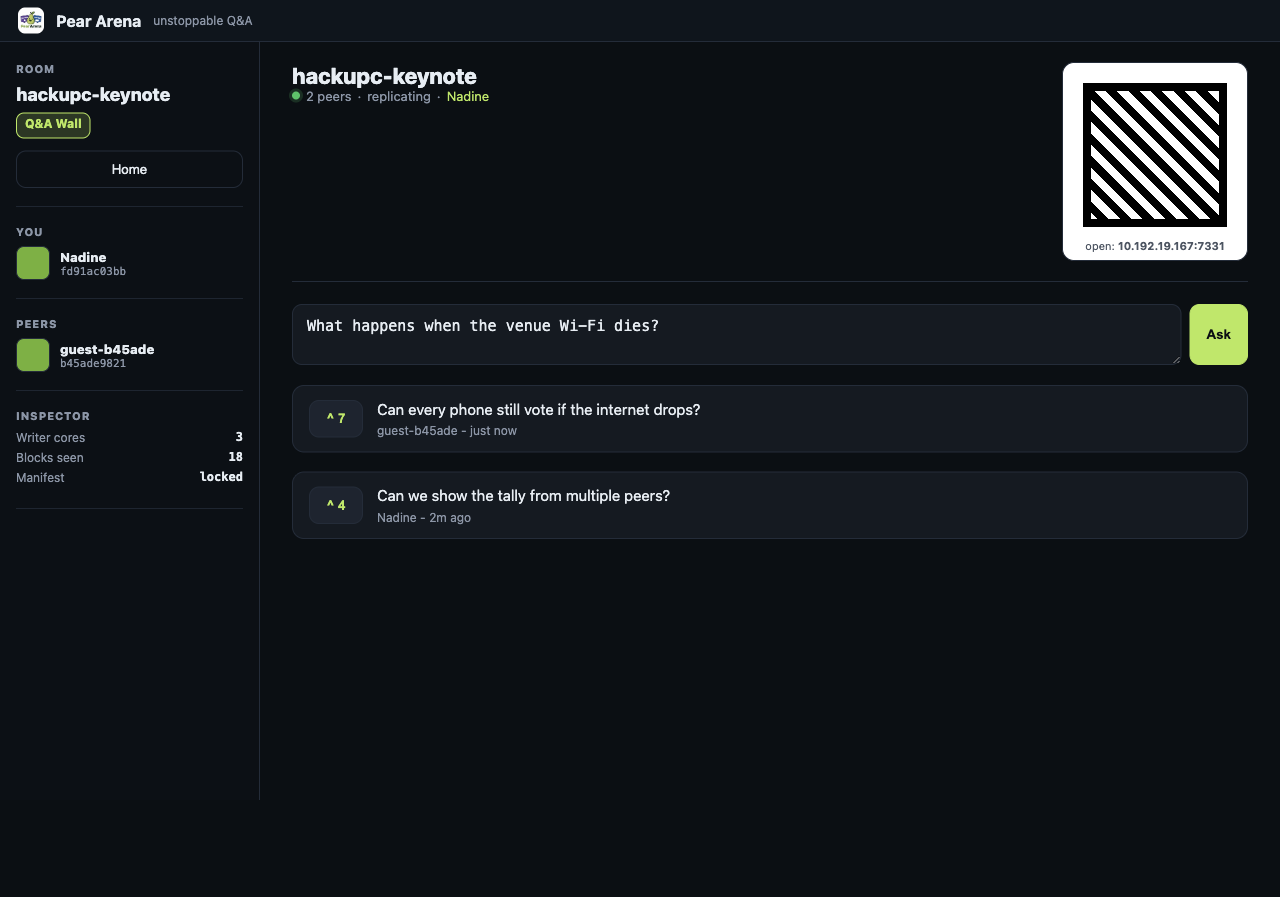The width and height of the screenshot is (1280, 897).
Task: Click 'guest-b45ade - just now' metadata
Action: 447,431
